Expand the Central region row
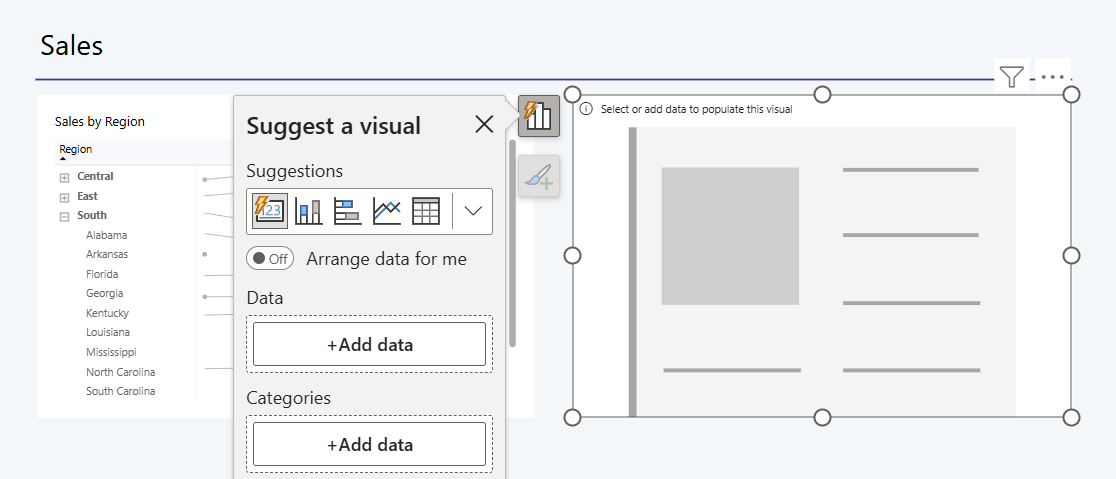The image size is (1116, 479). coord(64,177)
